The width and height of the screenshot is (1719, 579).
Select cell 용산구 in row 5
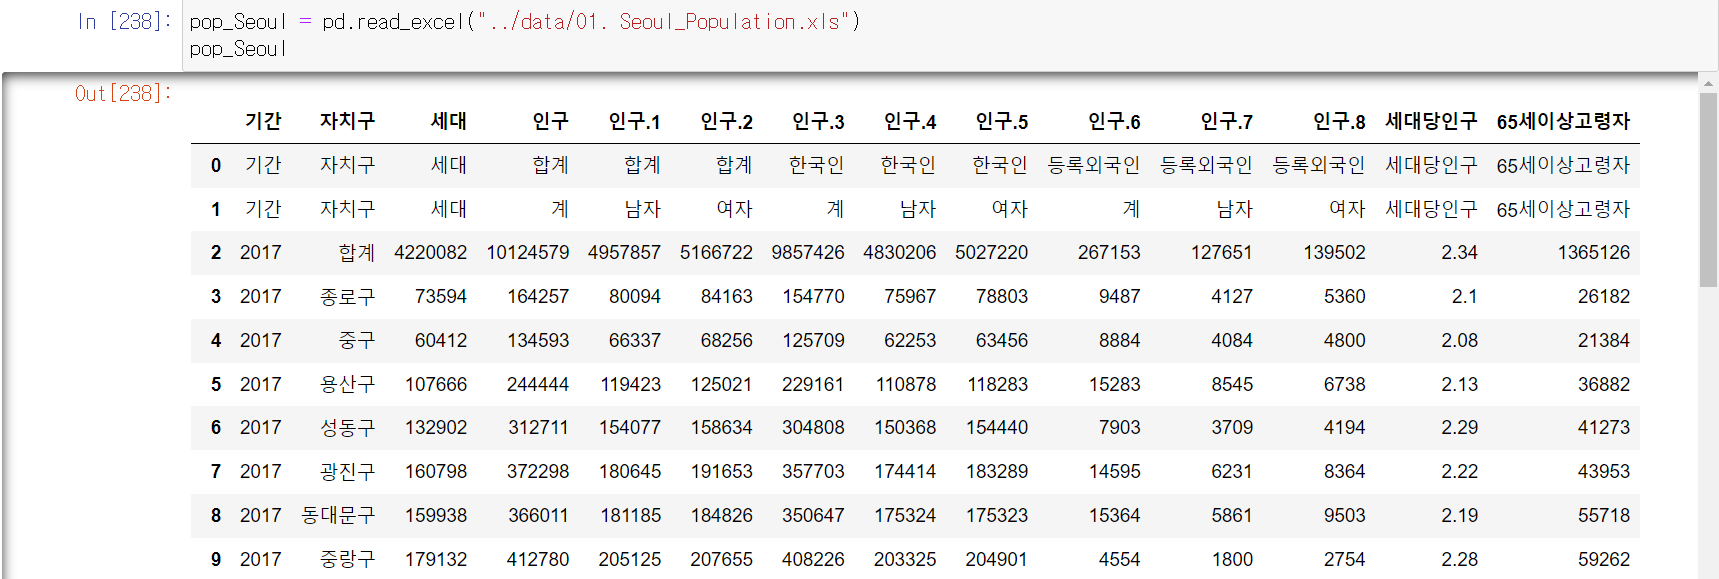(x=347, y=384)
